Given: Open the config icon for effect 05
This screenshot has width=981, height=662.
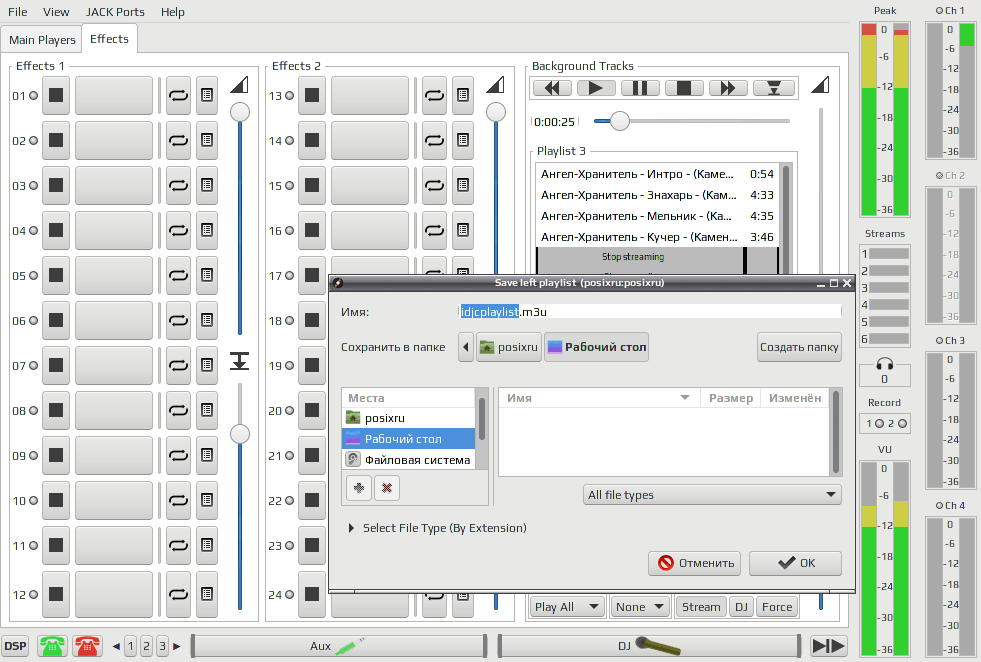Looking at the screenshot, I should (x=207, y=275).
